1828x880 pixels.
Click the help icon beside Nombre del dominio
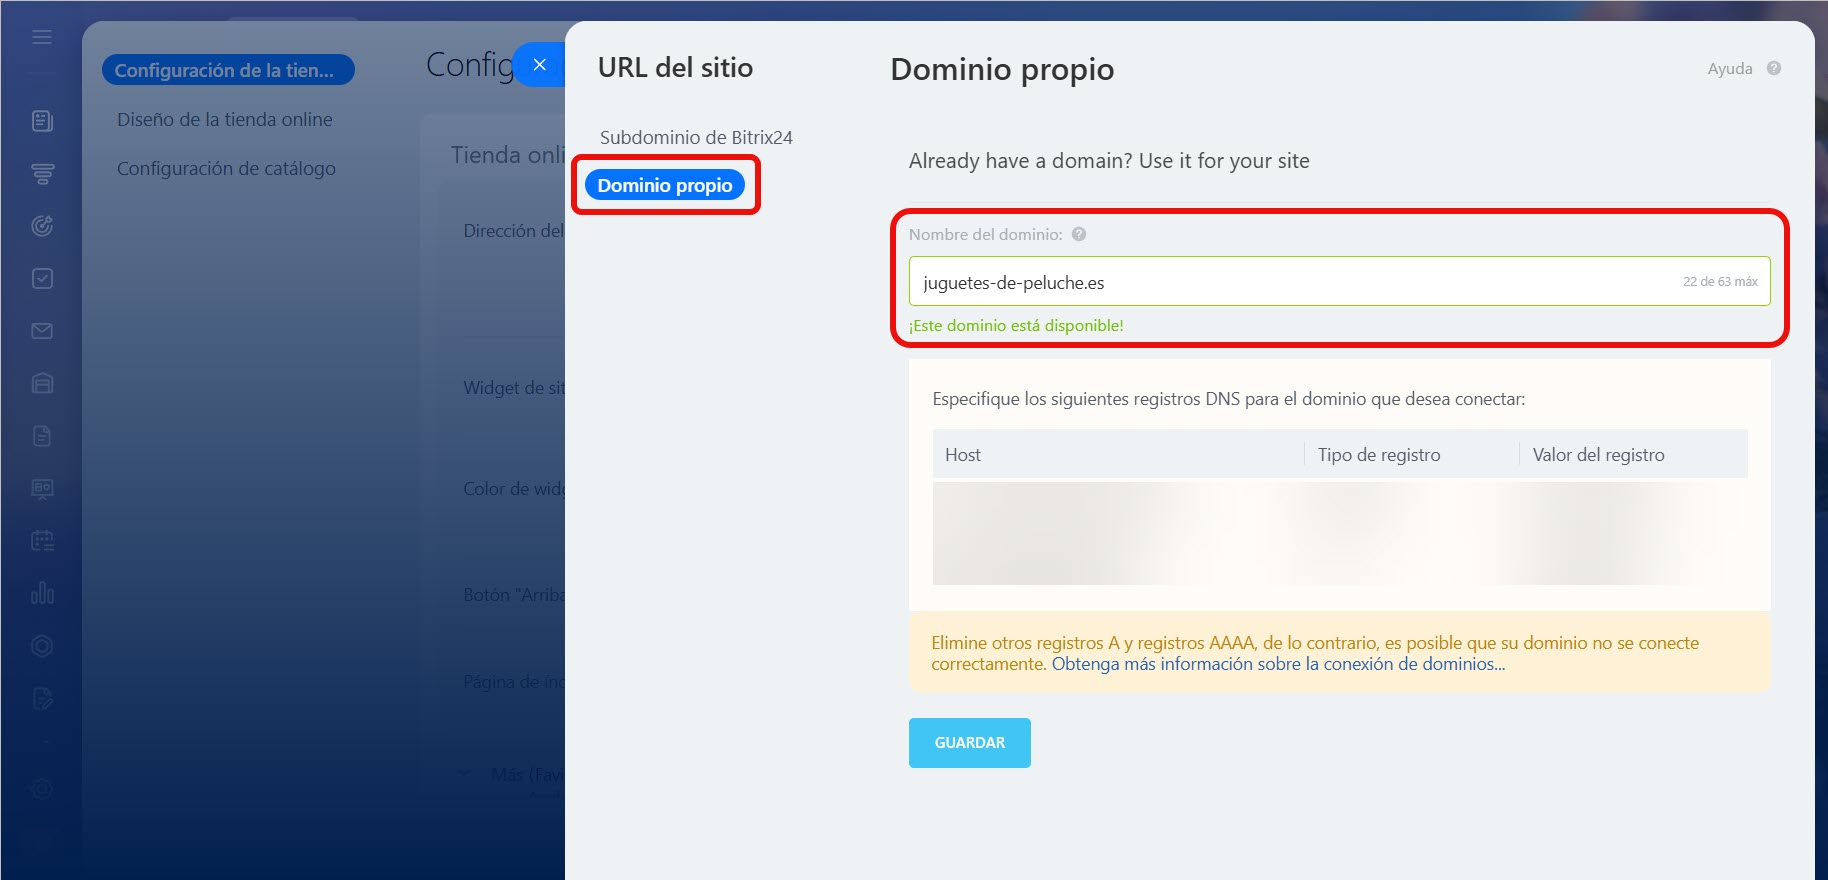pyautogui.click(x=1079, y=234)
